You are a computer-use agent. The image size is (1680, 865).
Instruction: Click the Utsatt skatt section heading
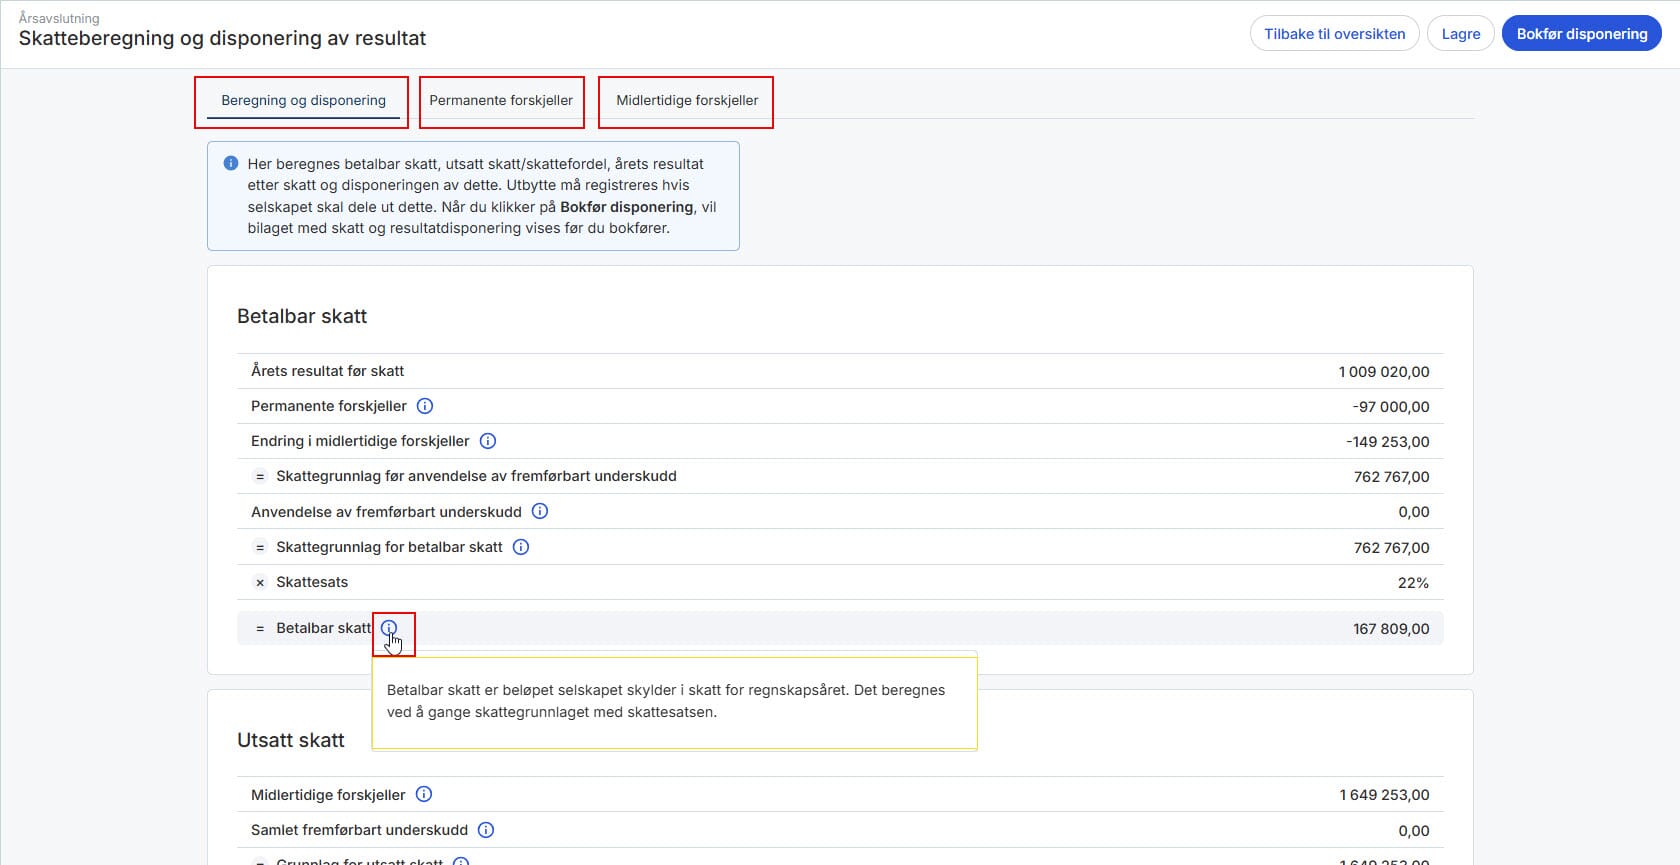(x=291, y=740)
